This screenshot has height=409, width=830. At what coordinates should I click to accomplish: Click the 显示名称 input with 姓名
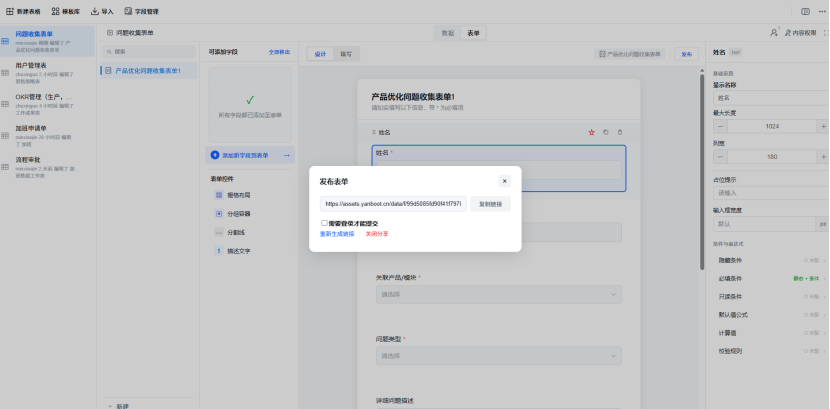[771, 98]
